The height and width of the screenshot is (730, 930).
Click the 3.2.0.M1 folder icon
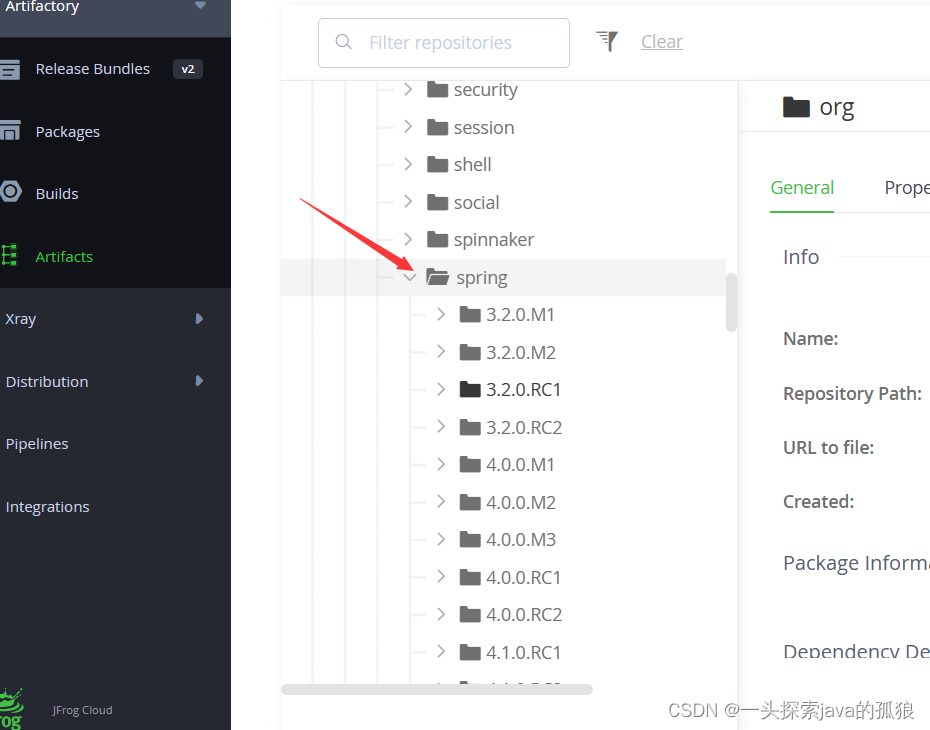click(470, 314)
